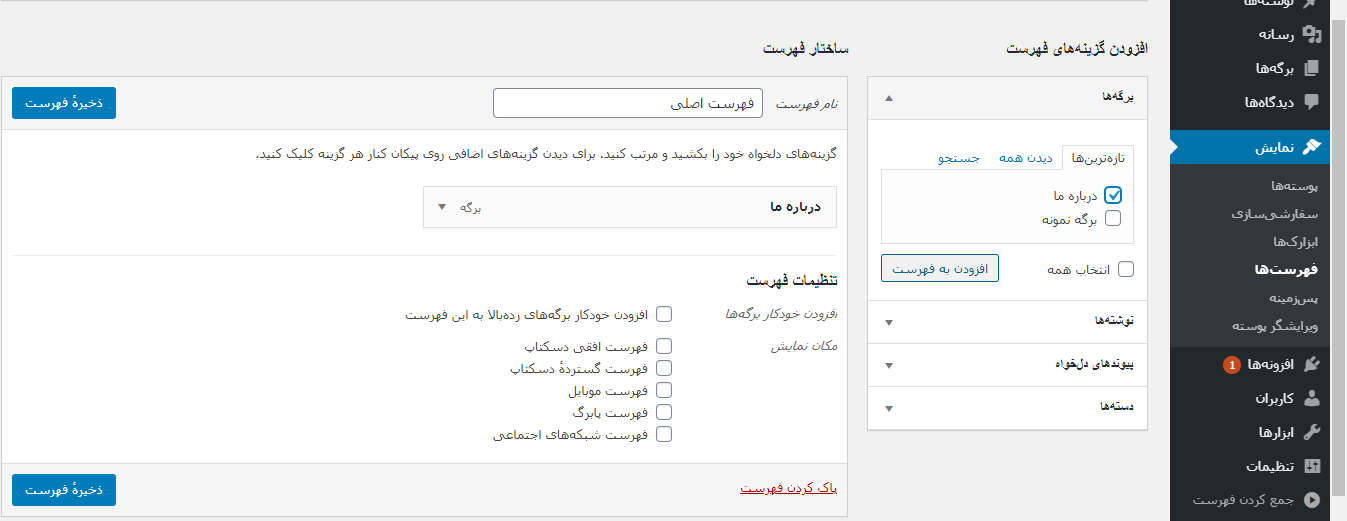This screenshot has width=1347, height=521.
Task: Tick the انتخاب همه select-all checkbox
Action: [1126, 269]
